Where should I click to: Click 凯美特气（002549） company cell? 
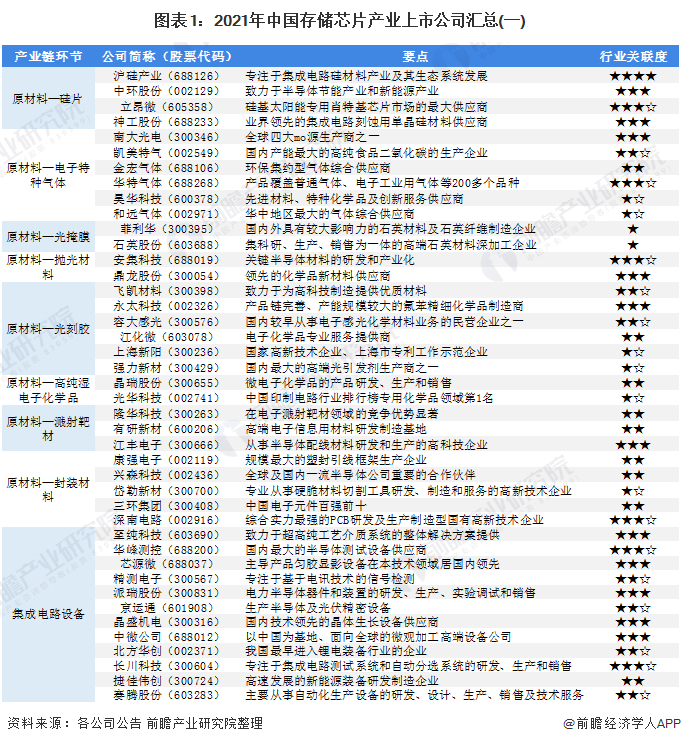click(x=167, y=153)
